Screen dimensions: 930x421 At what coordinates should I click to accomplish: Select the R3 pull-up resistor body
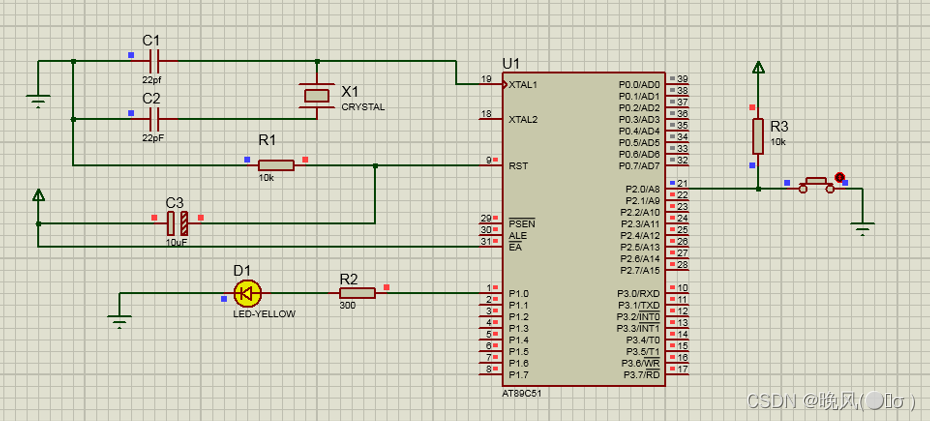[x=758, y=136]
